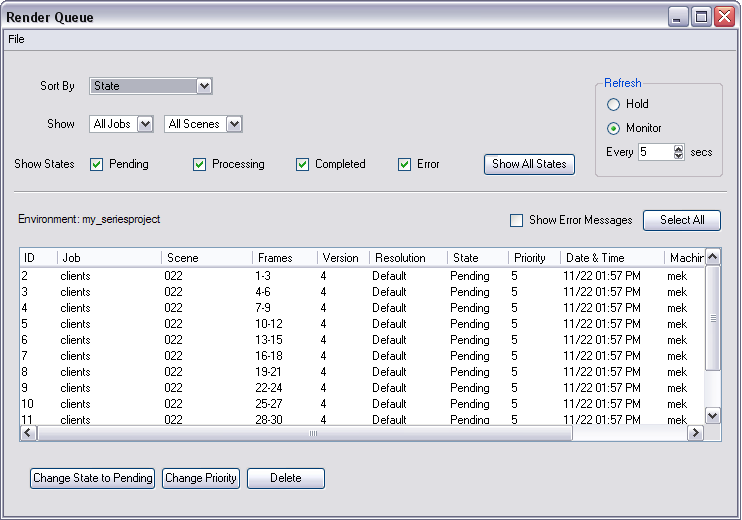Disable the Completed state checkbox

pyautogui.click(x=303, y=164)
